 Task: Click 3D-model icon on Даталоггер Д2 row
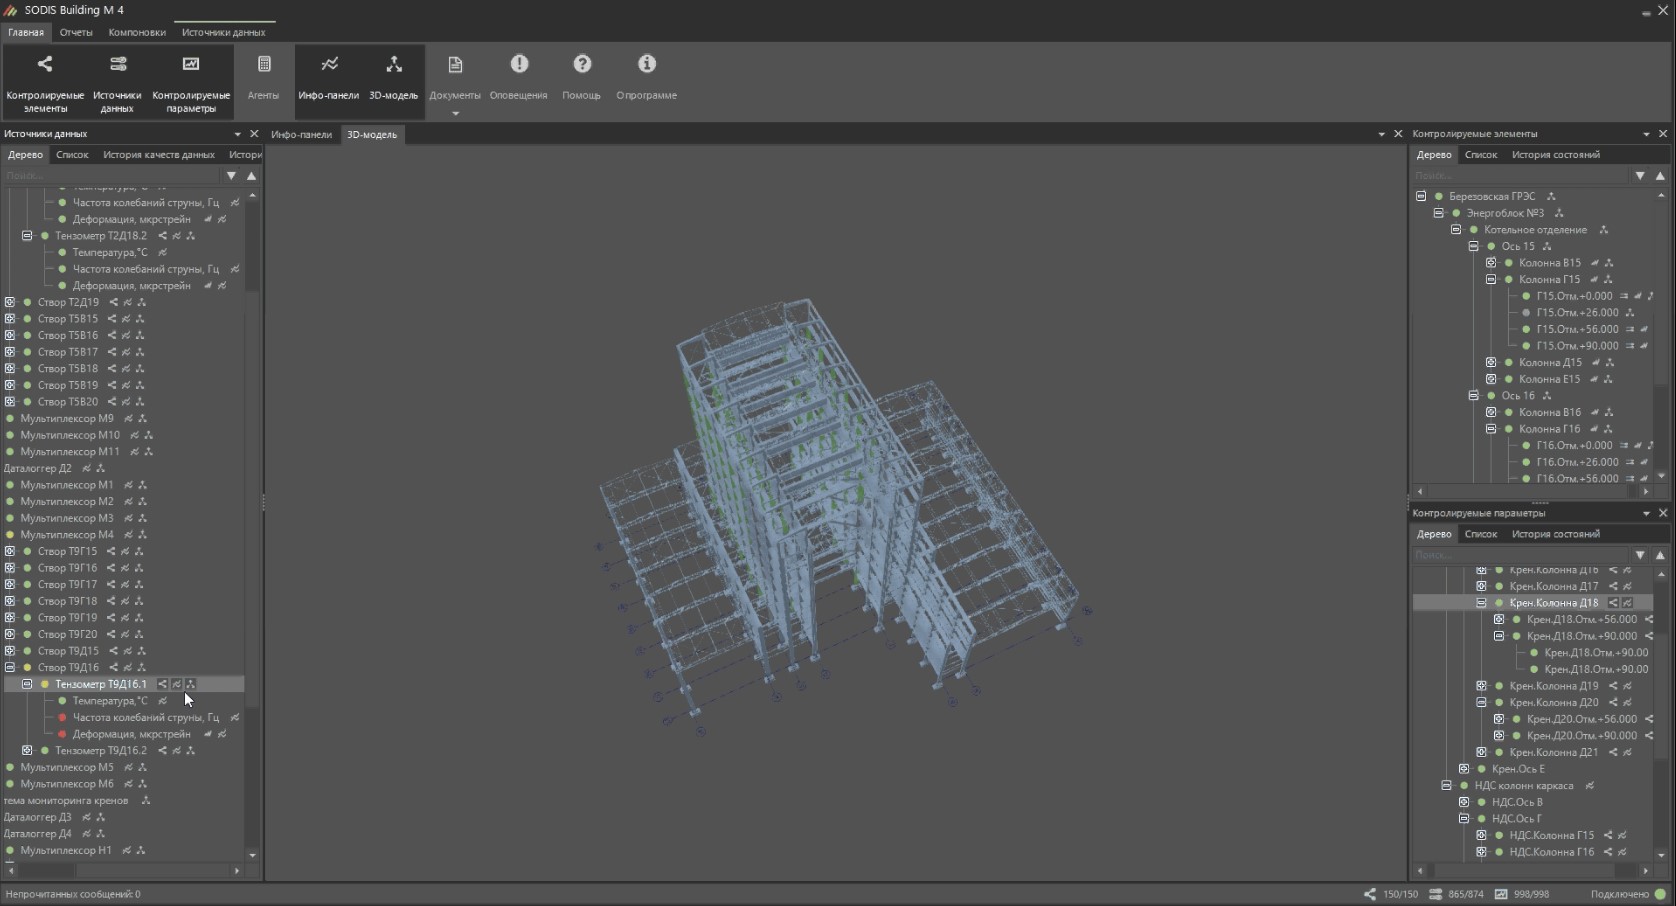pos(100,468)
